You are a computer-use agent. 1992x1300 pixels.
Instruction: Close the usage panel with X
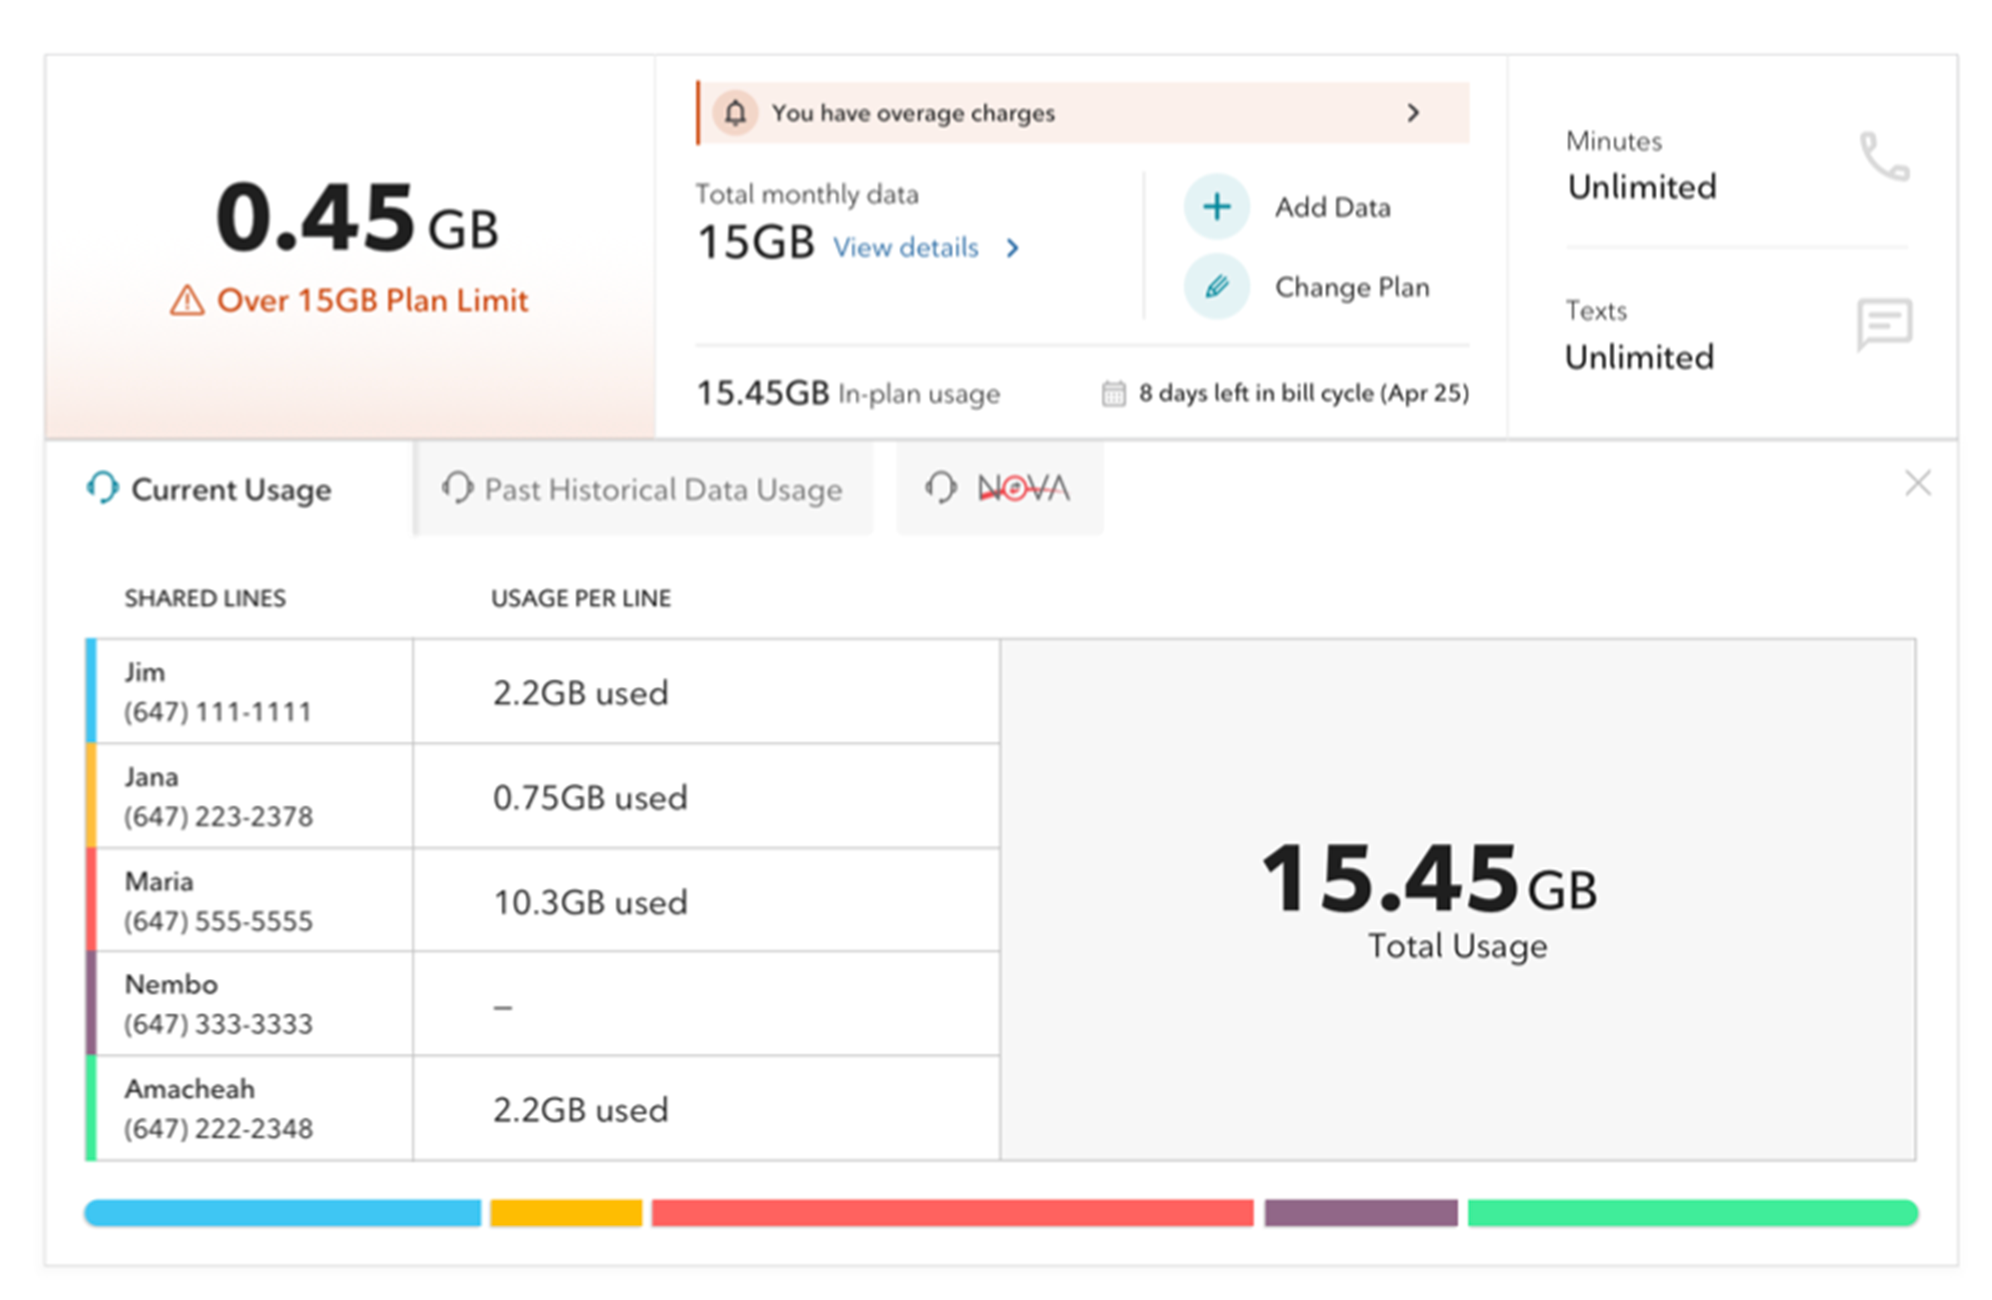(1917, 484)
